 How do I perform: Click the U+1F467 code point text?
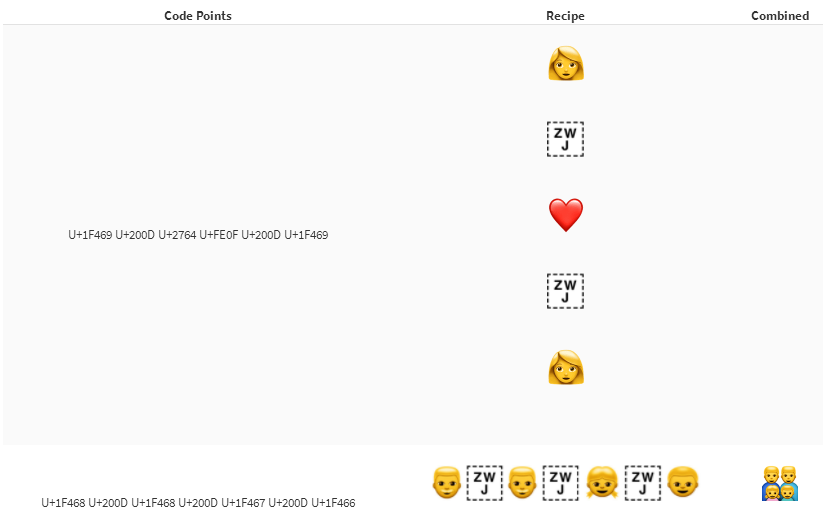[x=243, y=503]
